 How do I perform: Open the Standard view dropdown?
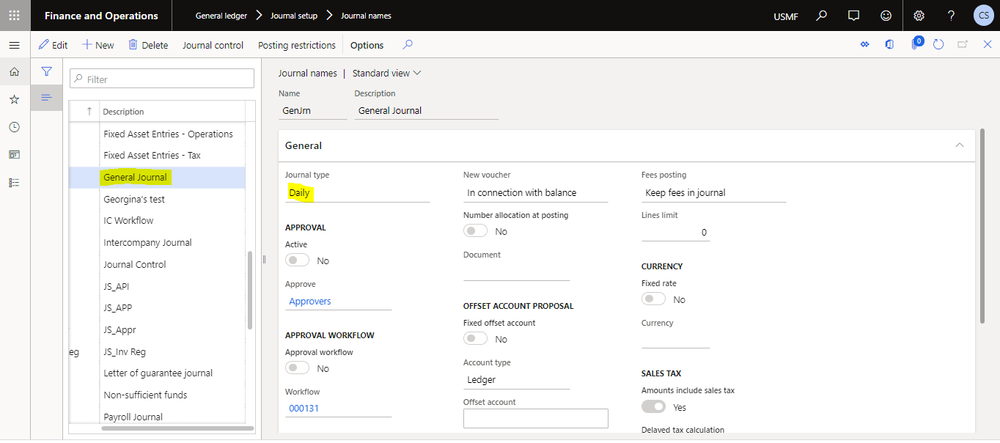tap(387, 73)
